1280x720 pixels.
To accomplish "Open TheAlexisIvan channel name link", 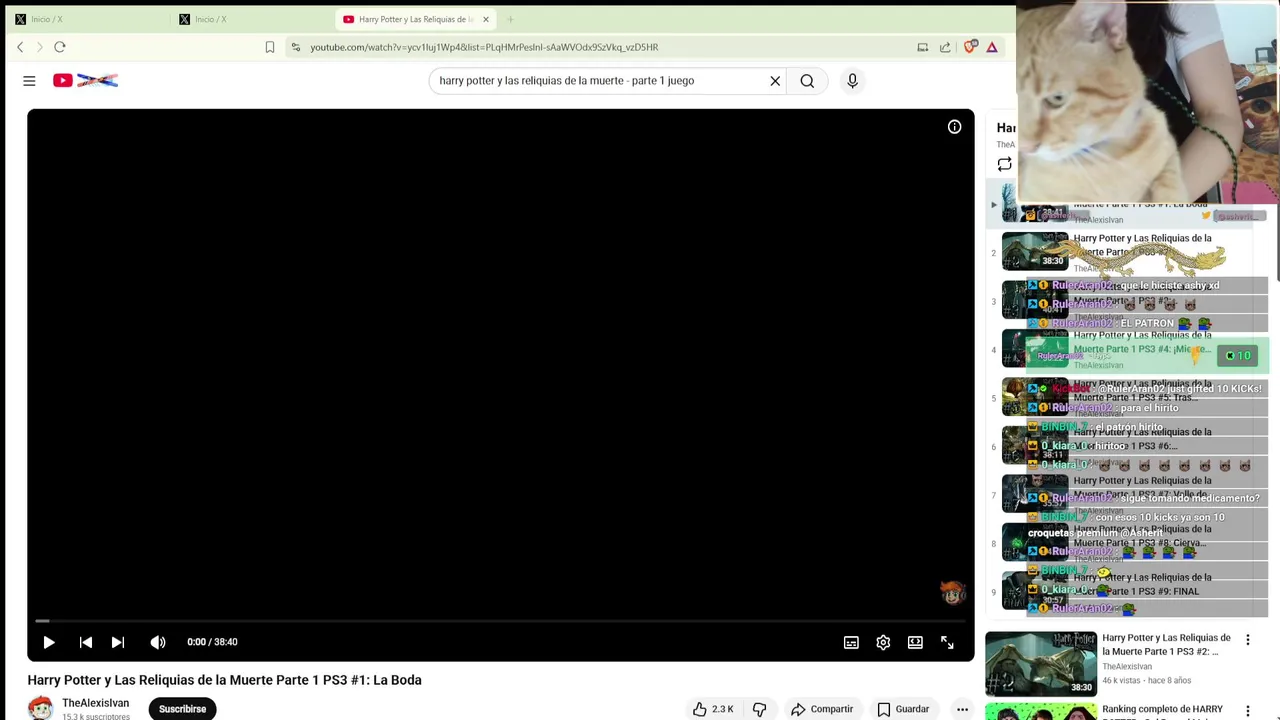I will coord(95,703).
